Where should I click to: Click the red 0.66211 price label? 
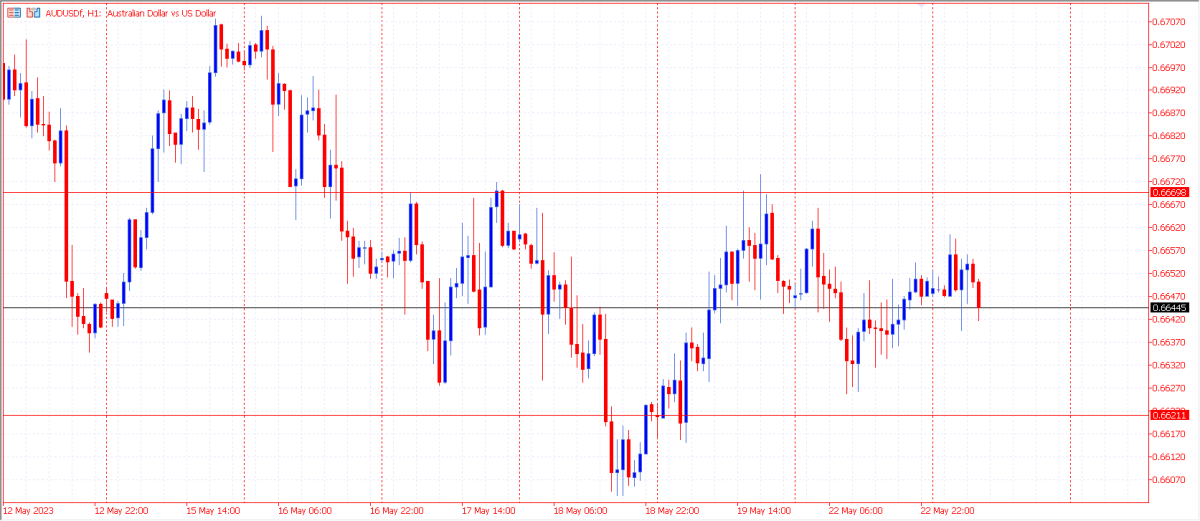point(1169,414)
